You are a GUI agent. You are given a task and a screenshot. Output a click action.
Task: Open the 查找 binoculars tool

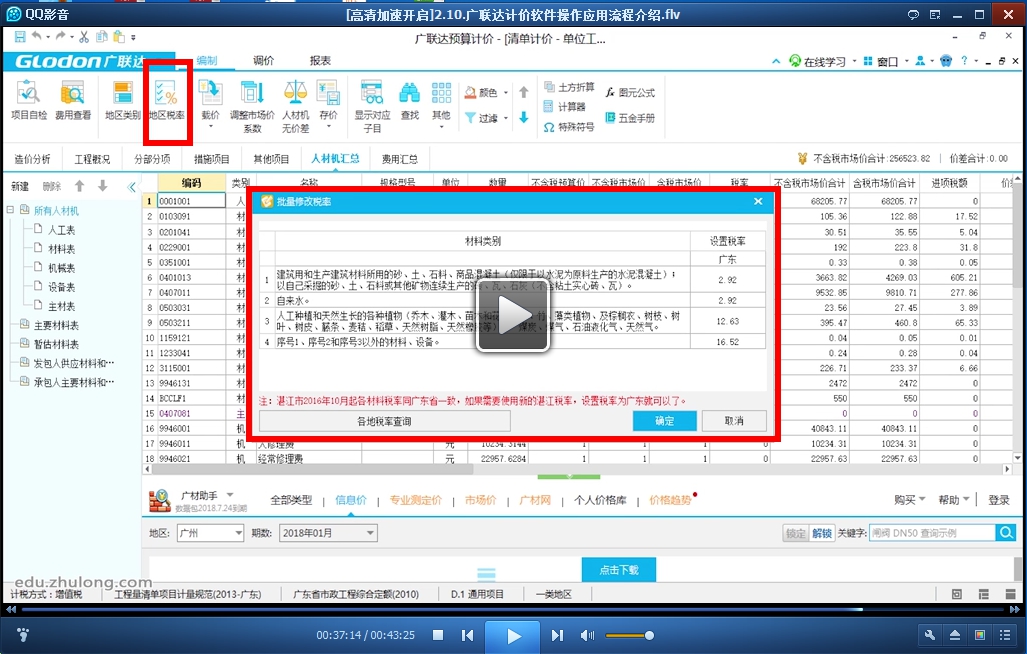click(x=409, y=100)
